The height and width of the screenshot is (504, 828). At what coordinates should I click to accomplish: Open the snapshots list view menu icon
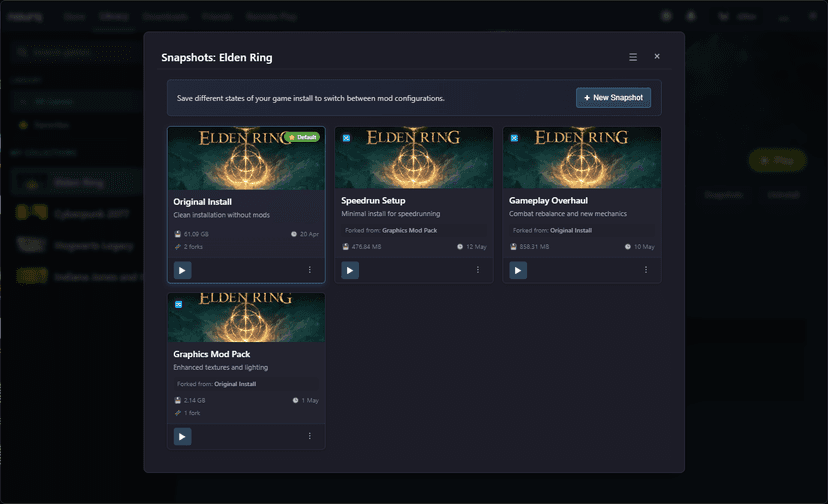pyautogui.click(x=633, y=57)
